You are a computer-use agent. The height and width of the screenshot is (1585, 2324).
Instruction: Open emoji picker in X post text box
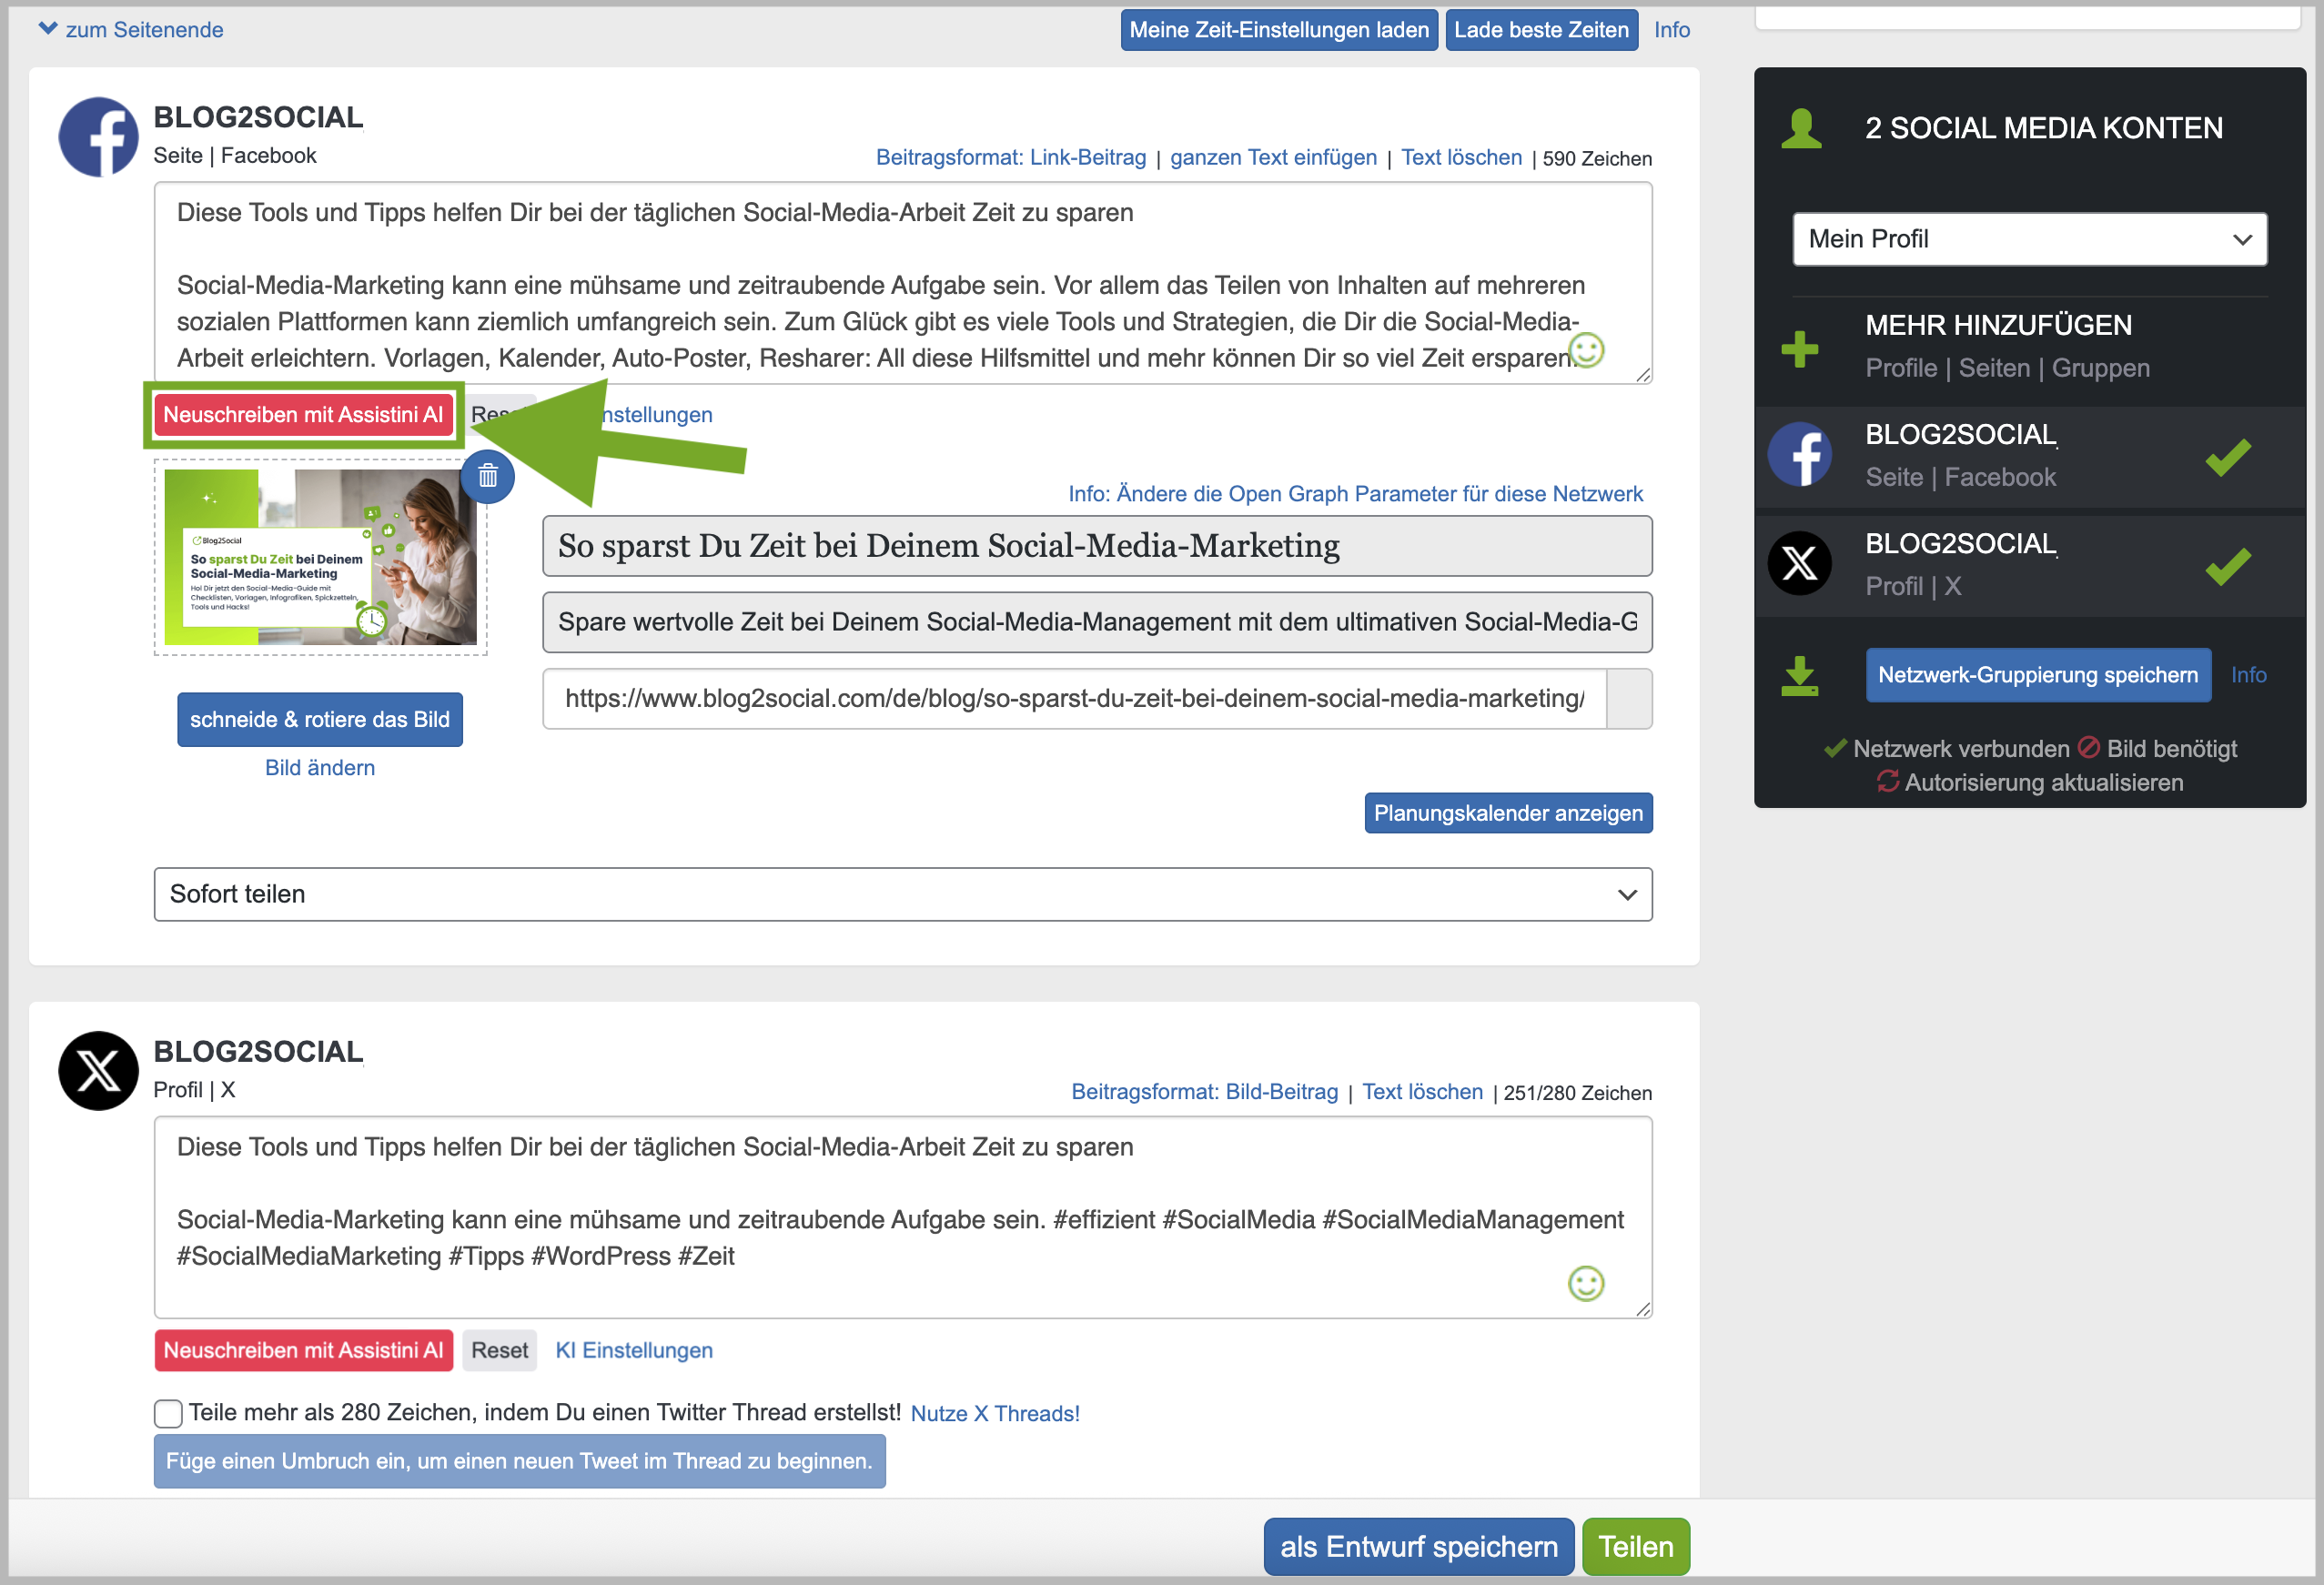pyautogui.click(x=1585, y=1283)
